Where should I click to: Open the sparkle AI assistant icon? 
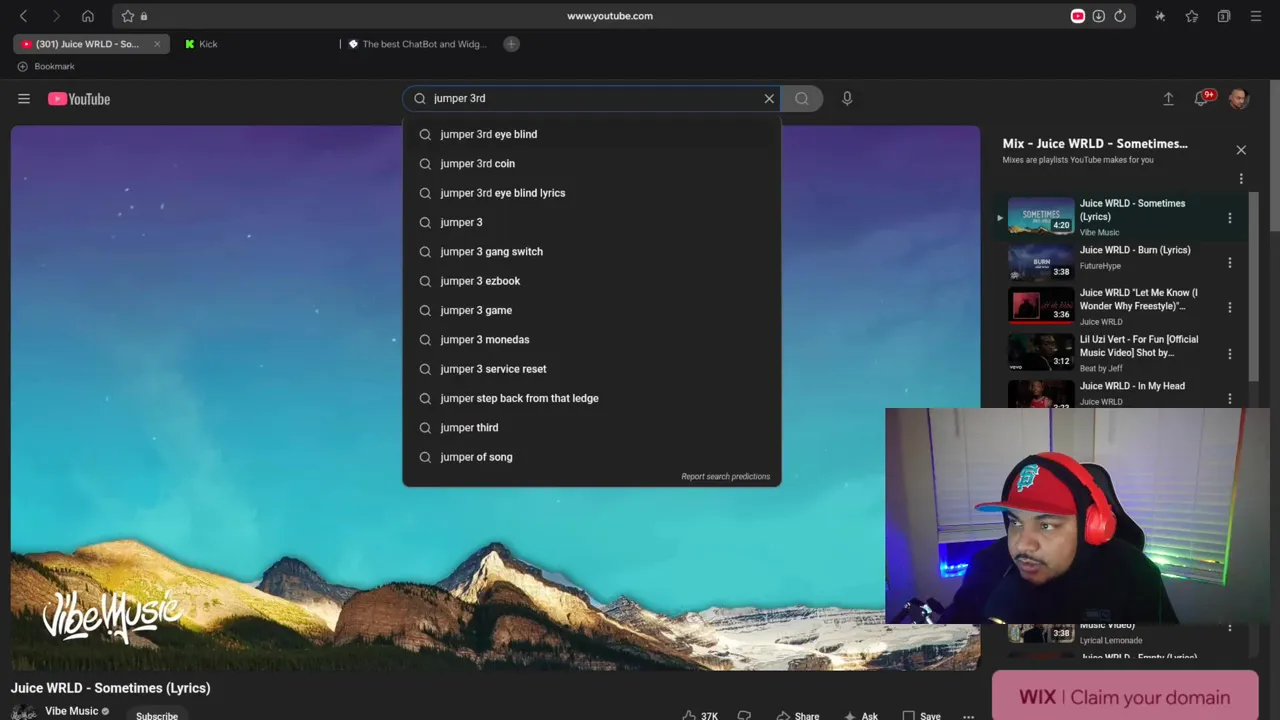click(x=1160, y=16)
